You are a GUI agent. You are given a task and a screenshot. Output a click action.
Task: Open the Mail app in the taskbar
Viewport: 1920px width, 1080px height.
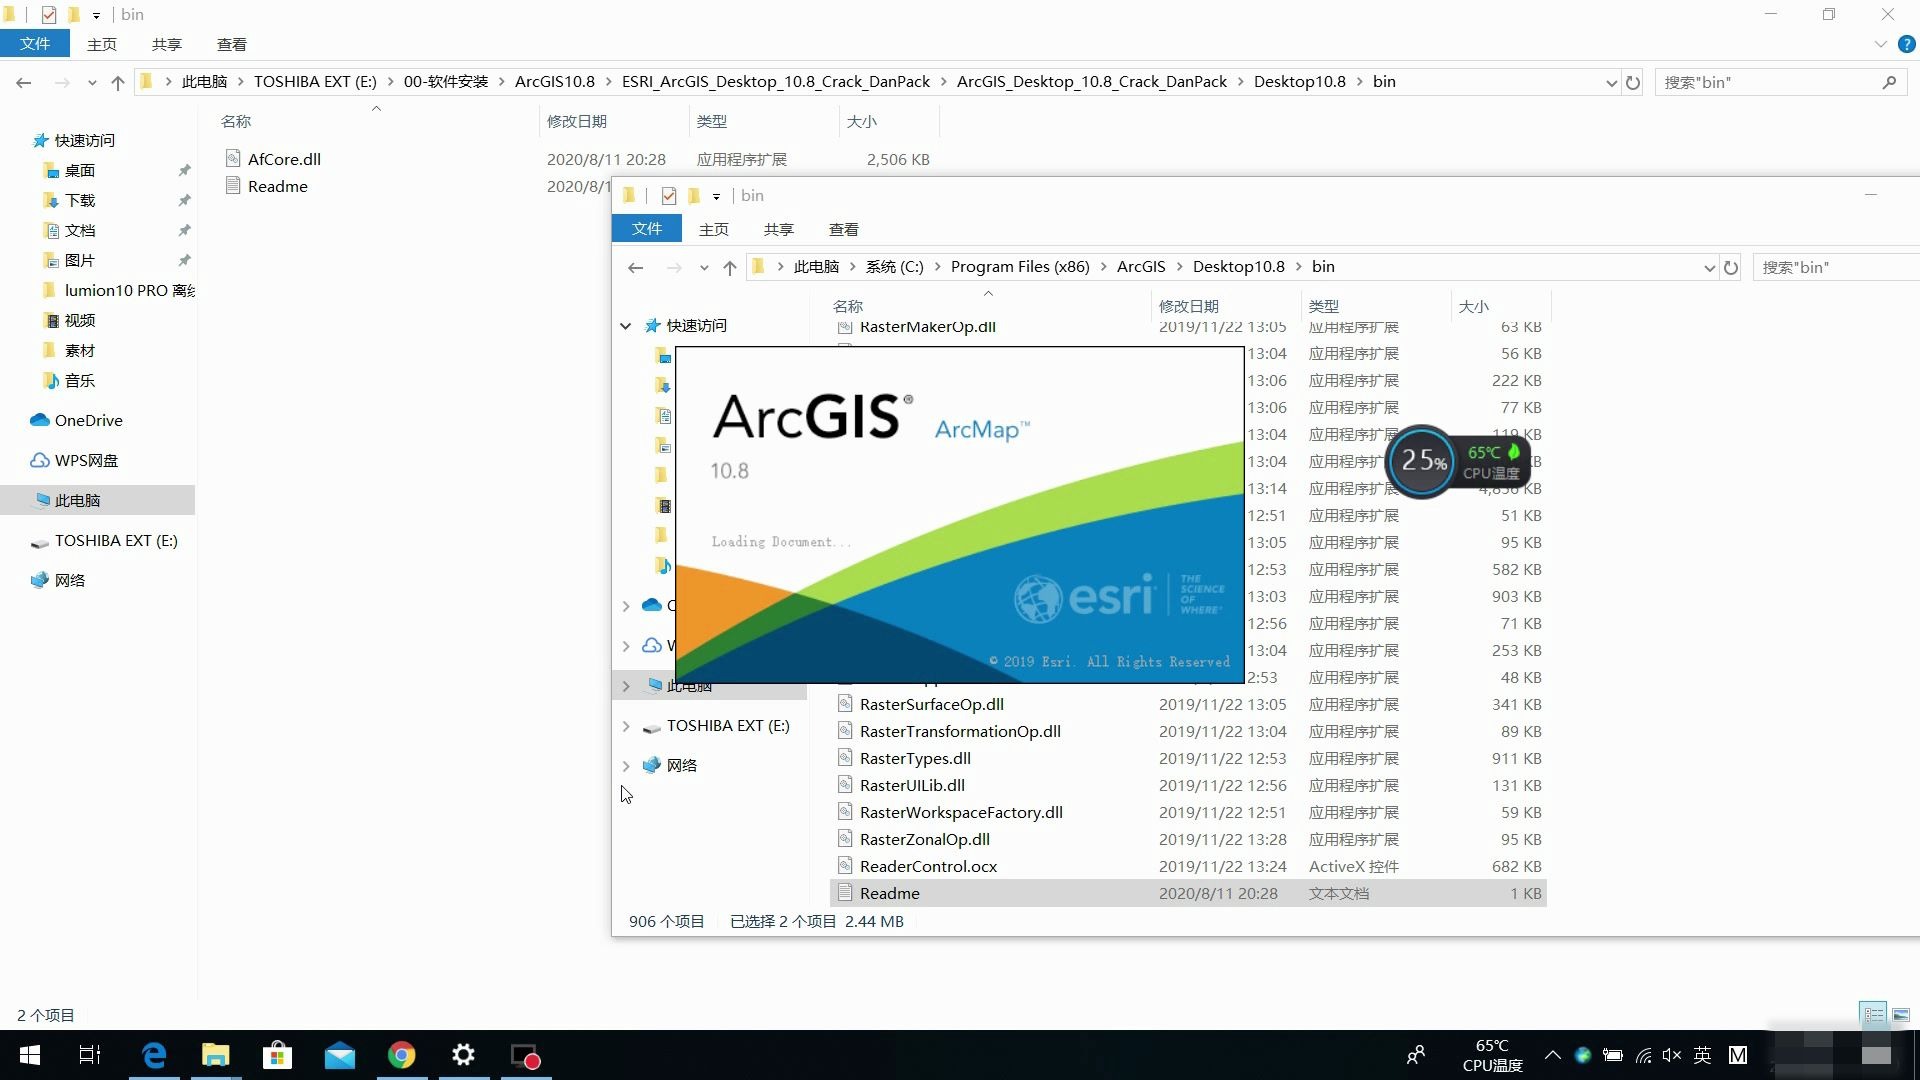[x=340, y=1055]
